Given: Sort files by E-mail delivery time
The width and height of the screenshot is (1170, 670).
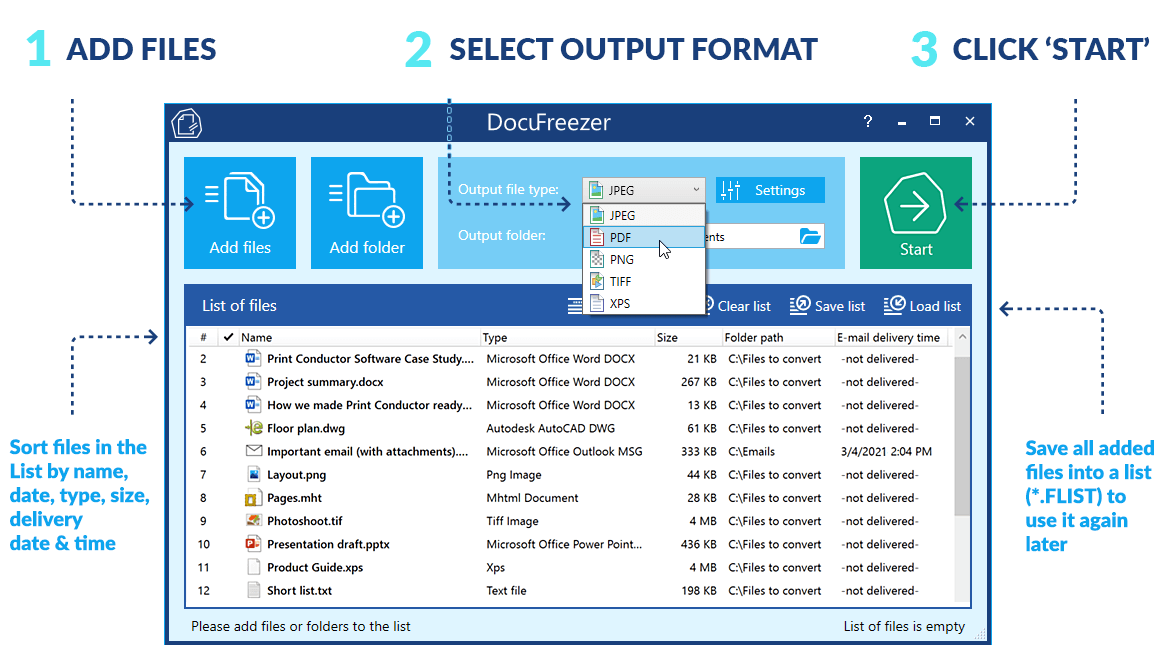Looking at the screenshot, I should [888, 338].
